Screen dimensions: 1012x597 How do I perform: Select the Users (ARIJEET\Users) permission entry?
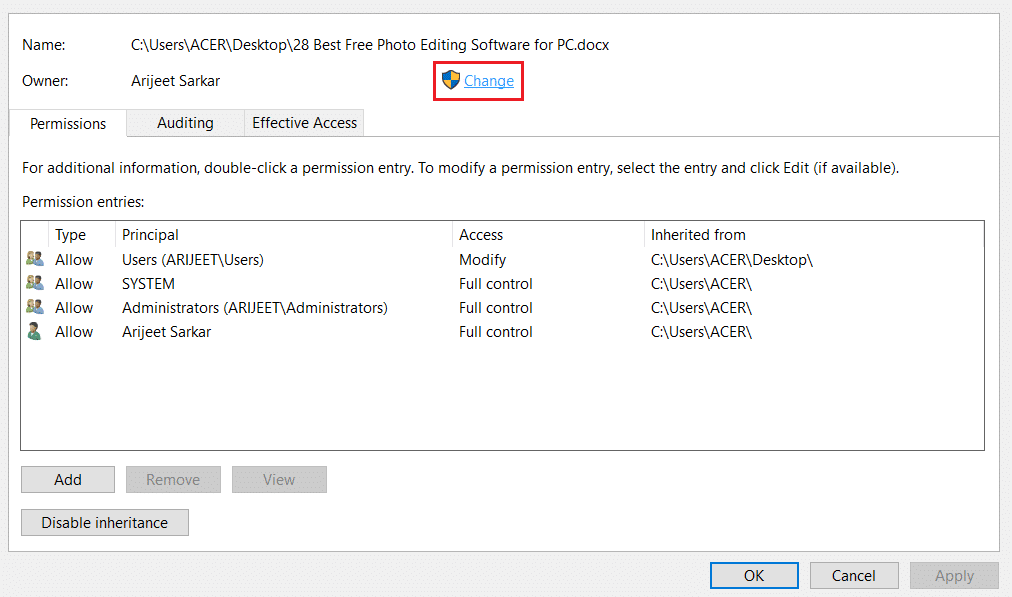point(502,259)
